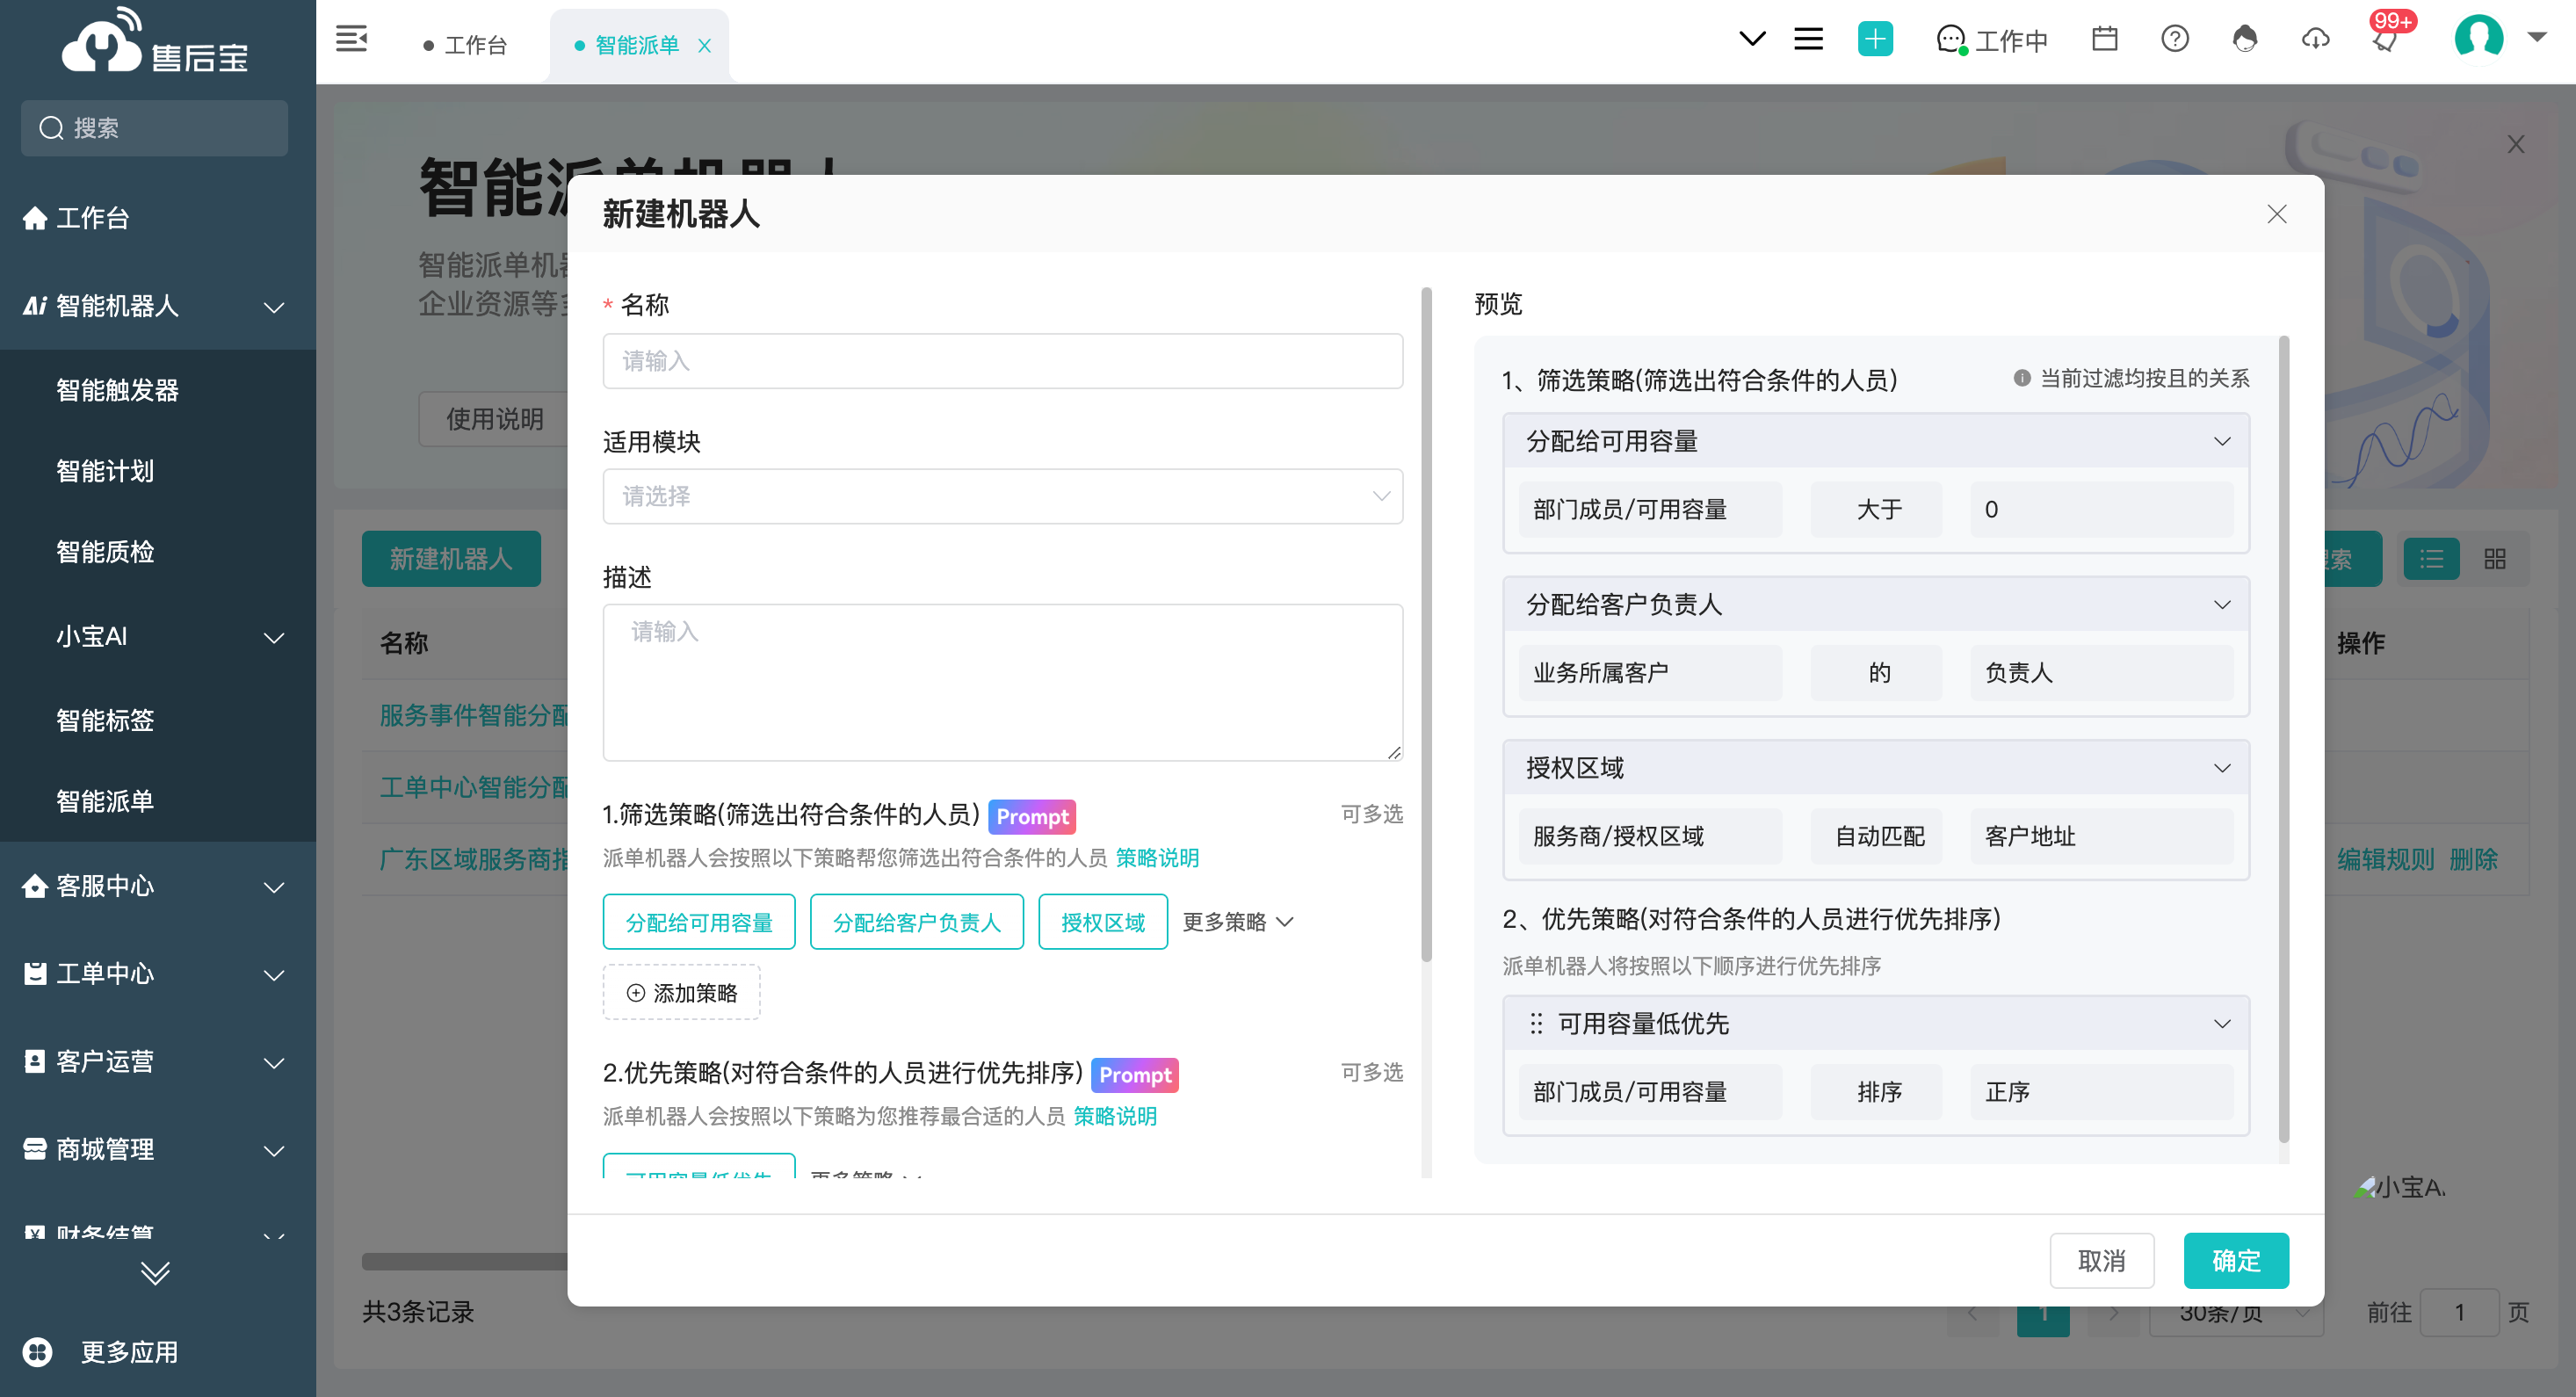The height and width of the screenshot is (1397, 2576).
Task: Open notifications bell with 99+ badge
Action: [x=2386, y=39]
